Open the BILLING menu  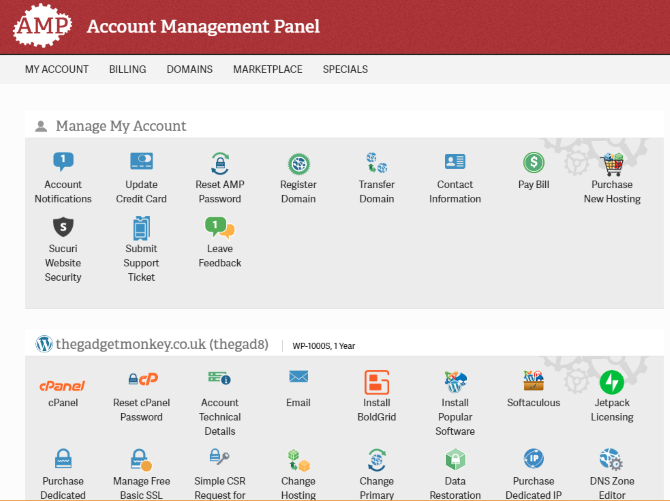click(128, 69)
